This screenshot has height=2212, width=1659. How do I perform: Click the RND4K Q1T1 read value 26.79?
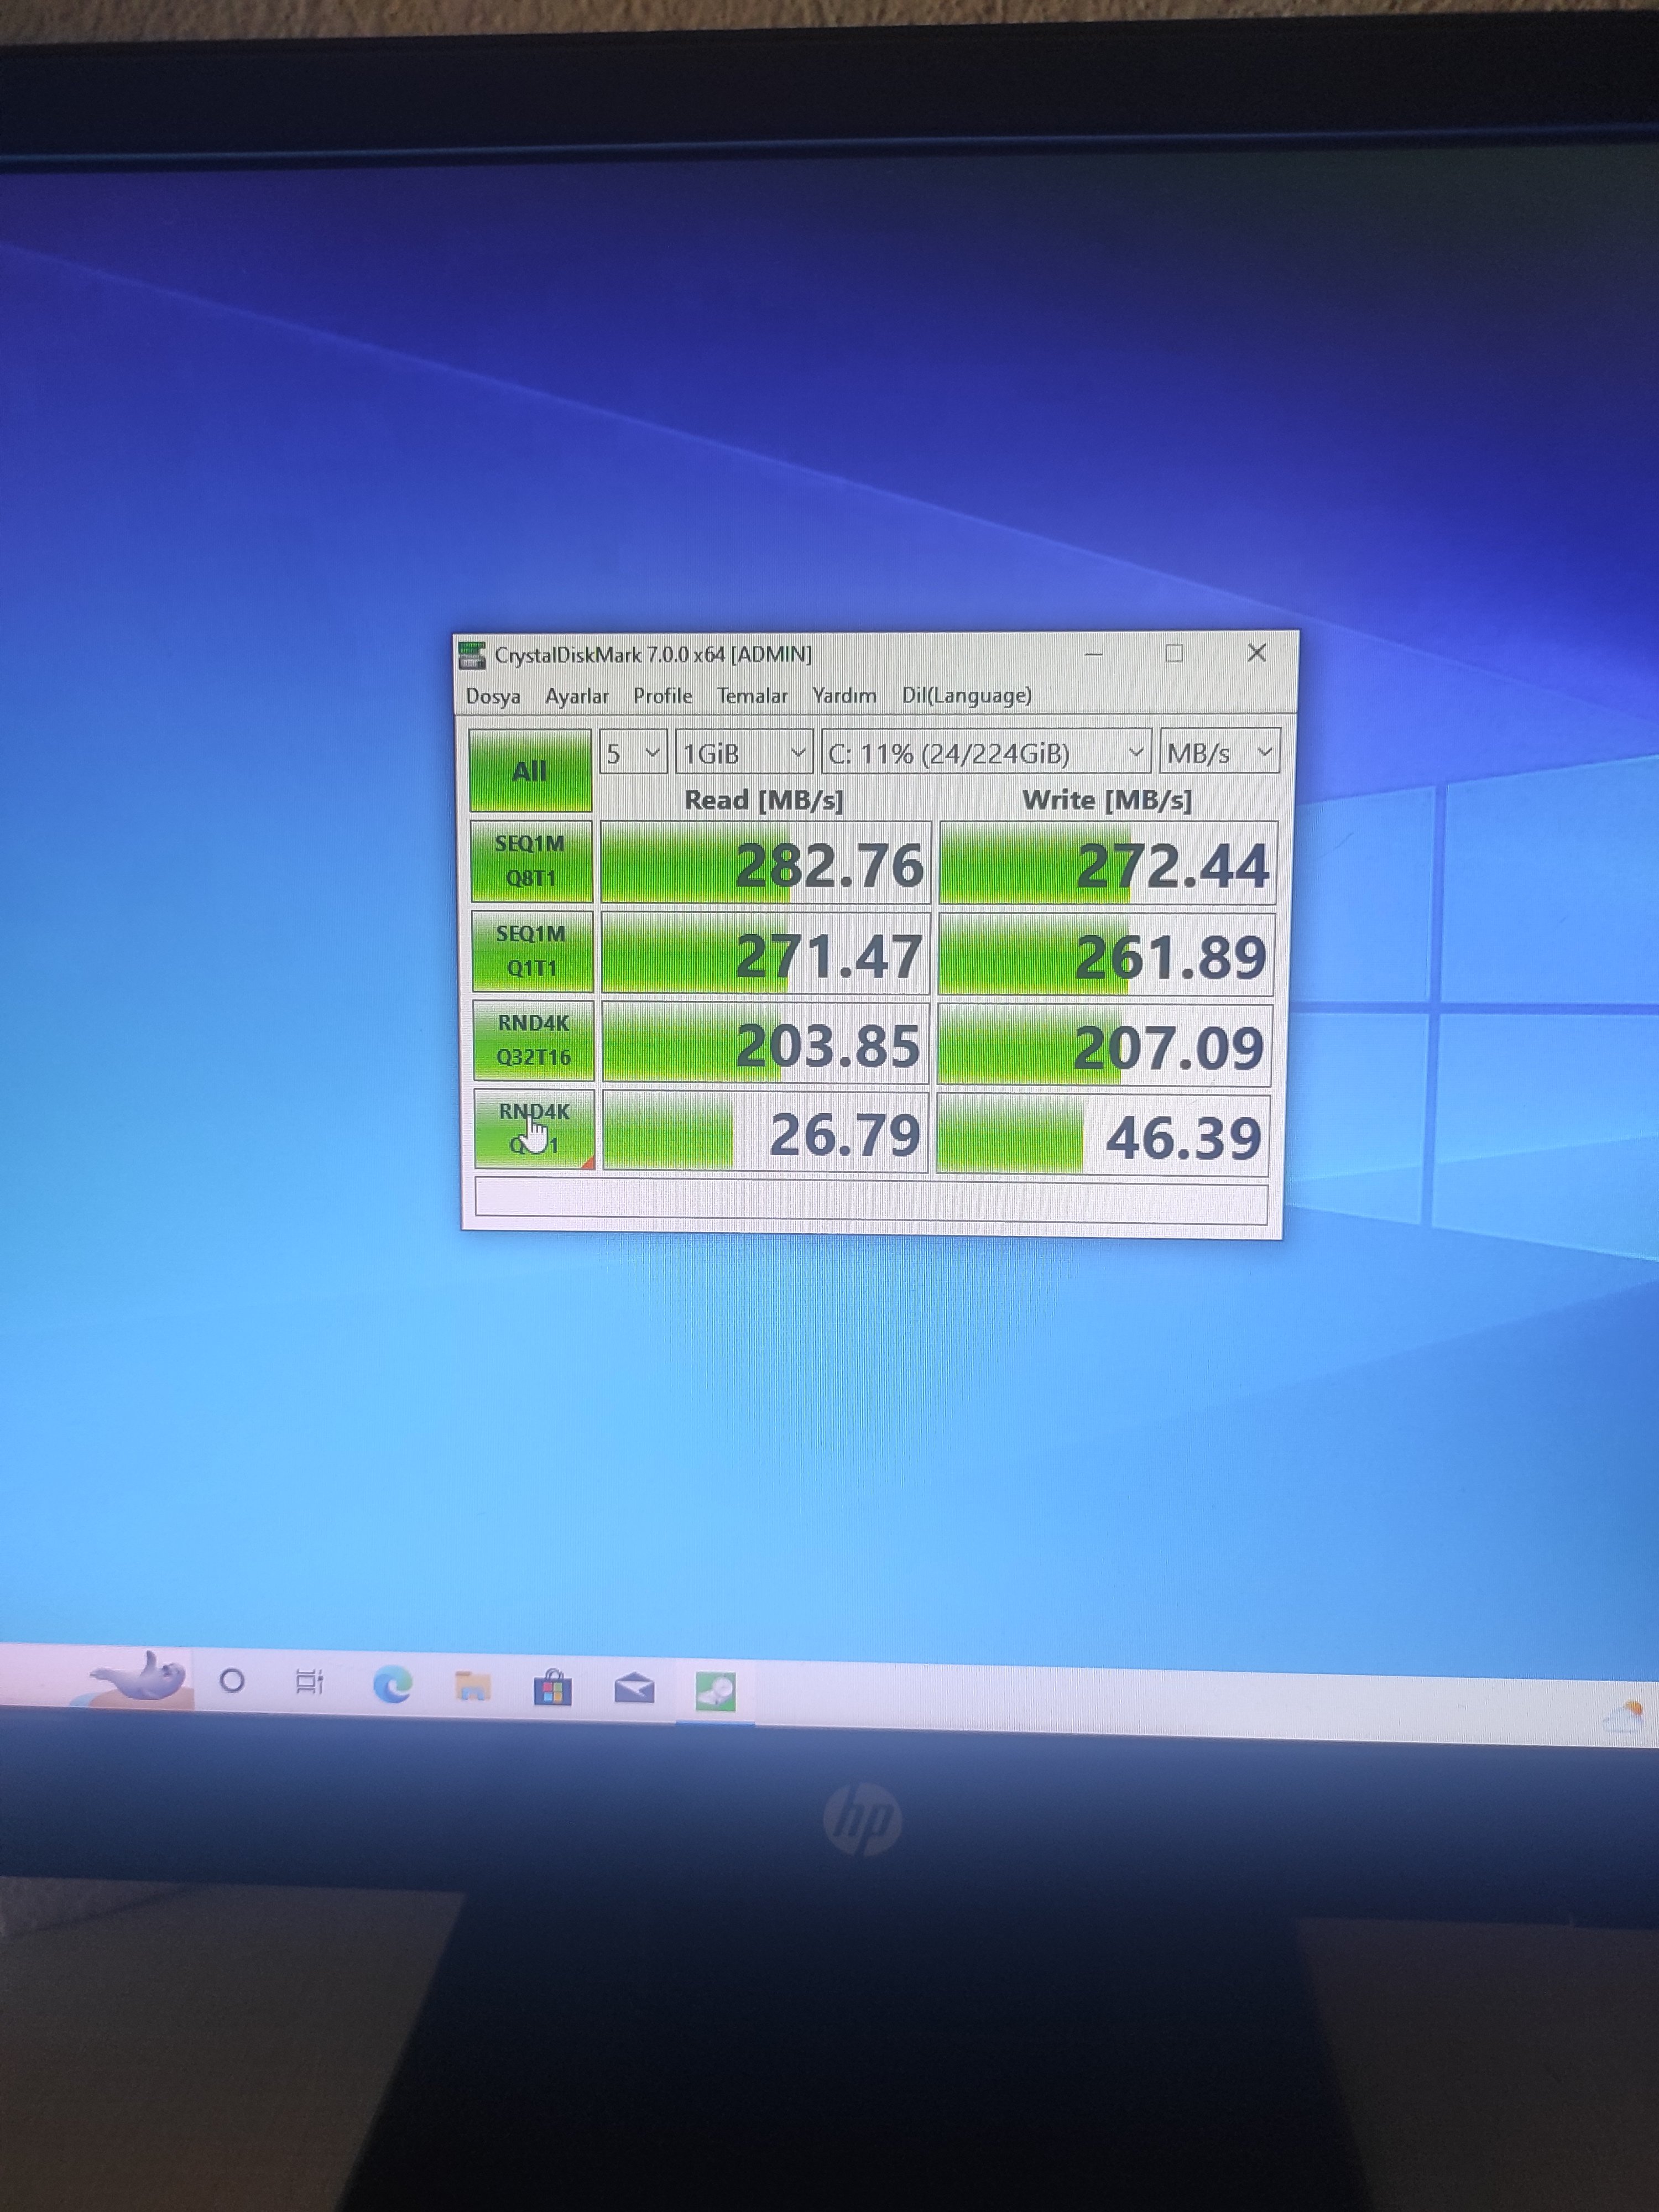766,1132
